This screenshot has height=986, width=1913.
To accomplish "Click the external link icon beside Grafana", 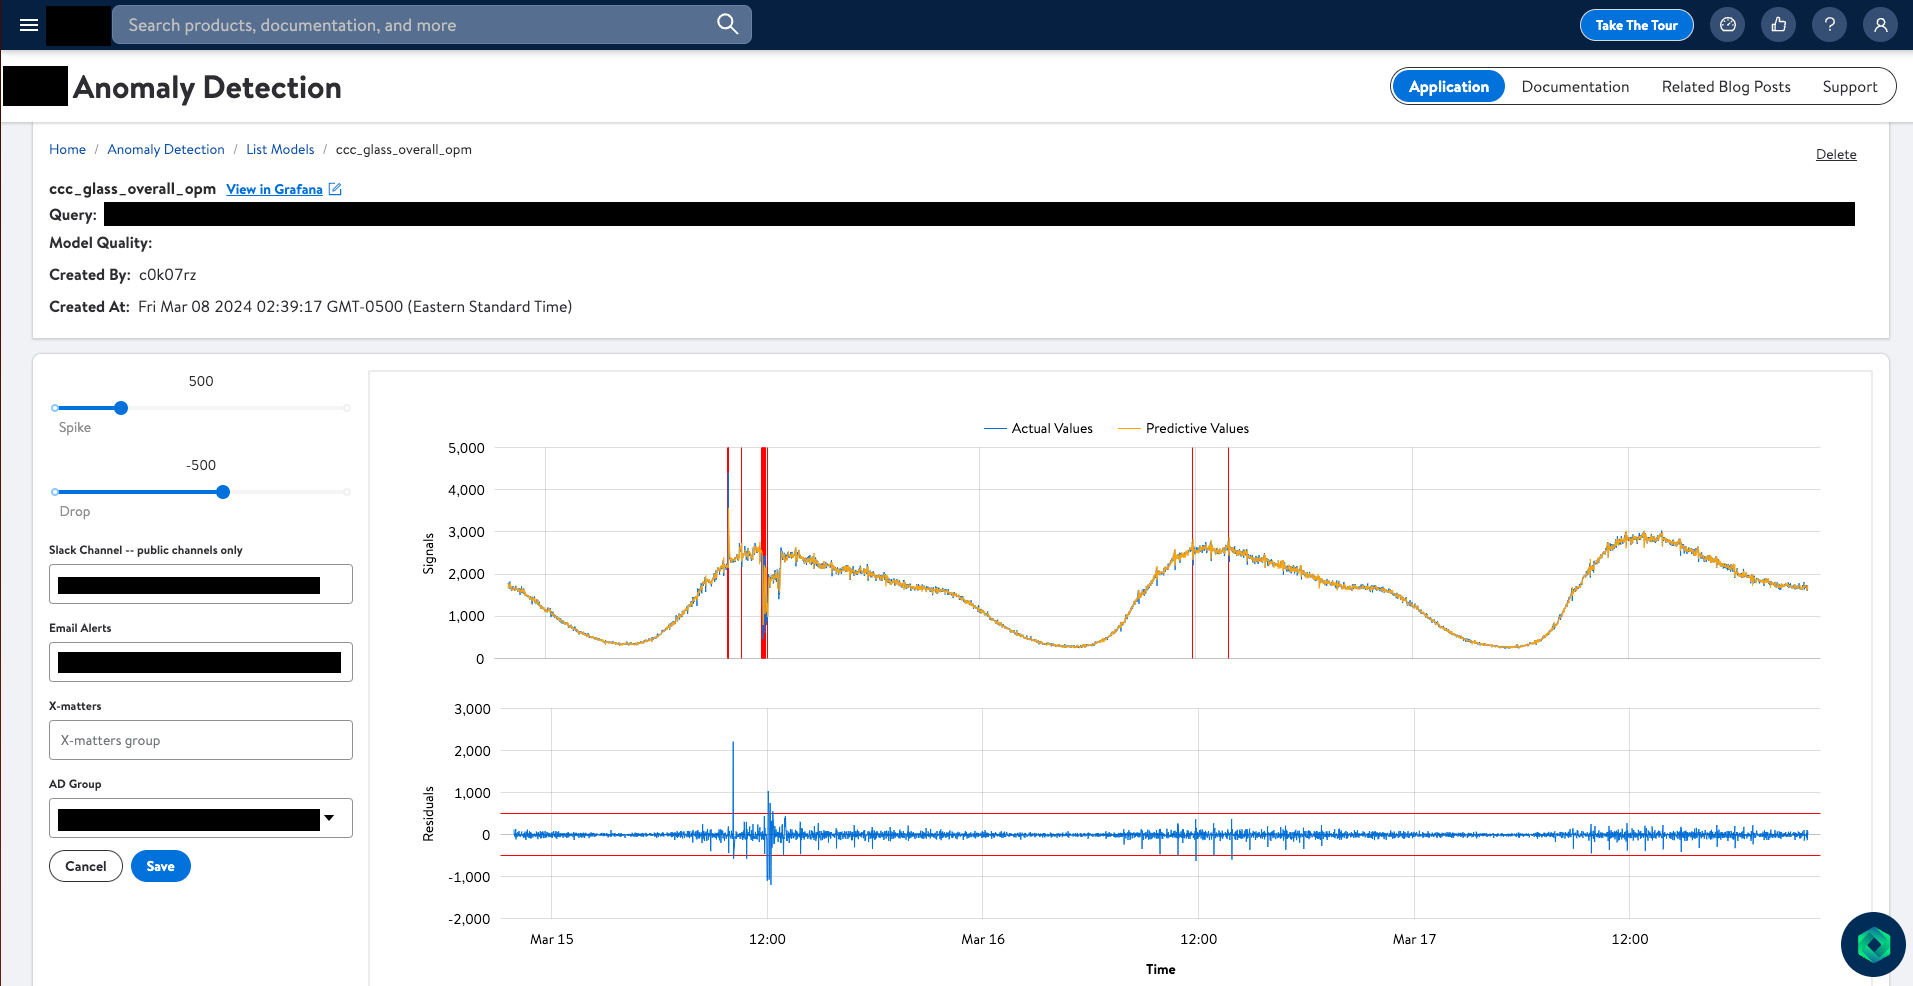I will pos(335,189).
